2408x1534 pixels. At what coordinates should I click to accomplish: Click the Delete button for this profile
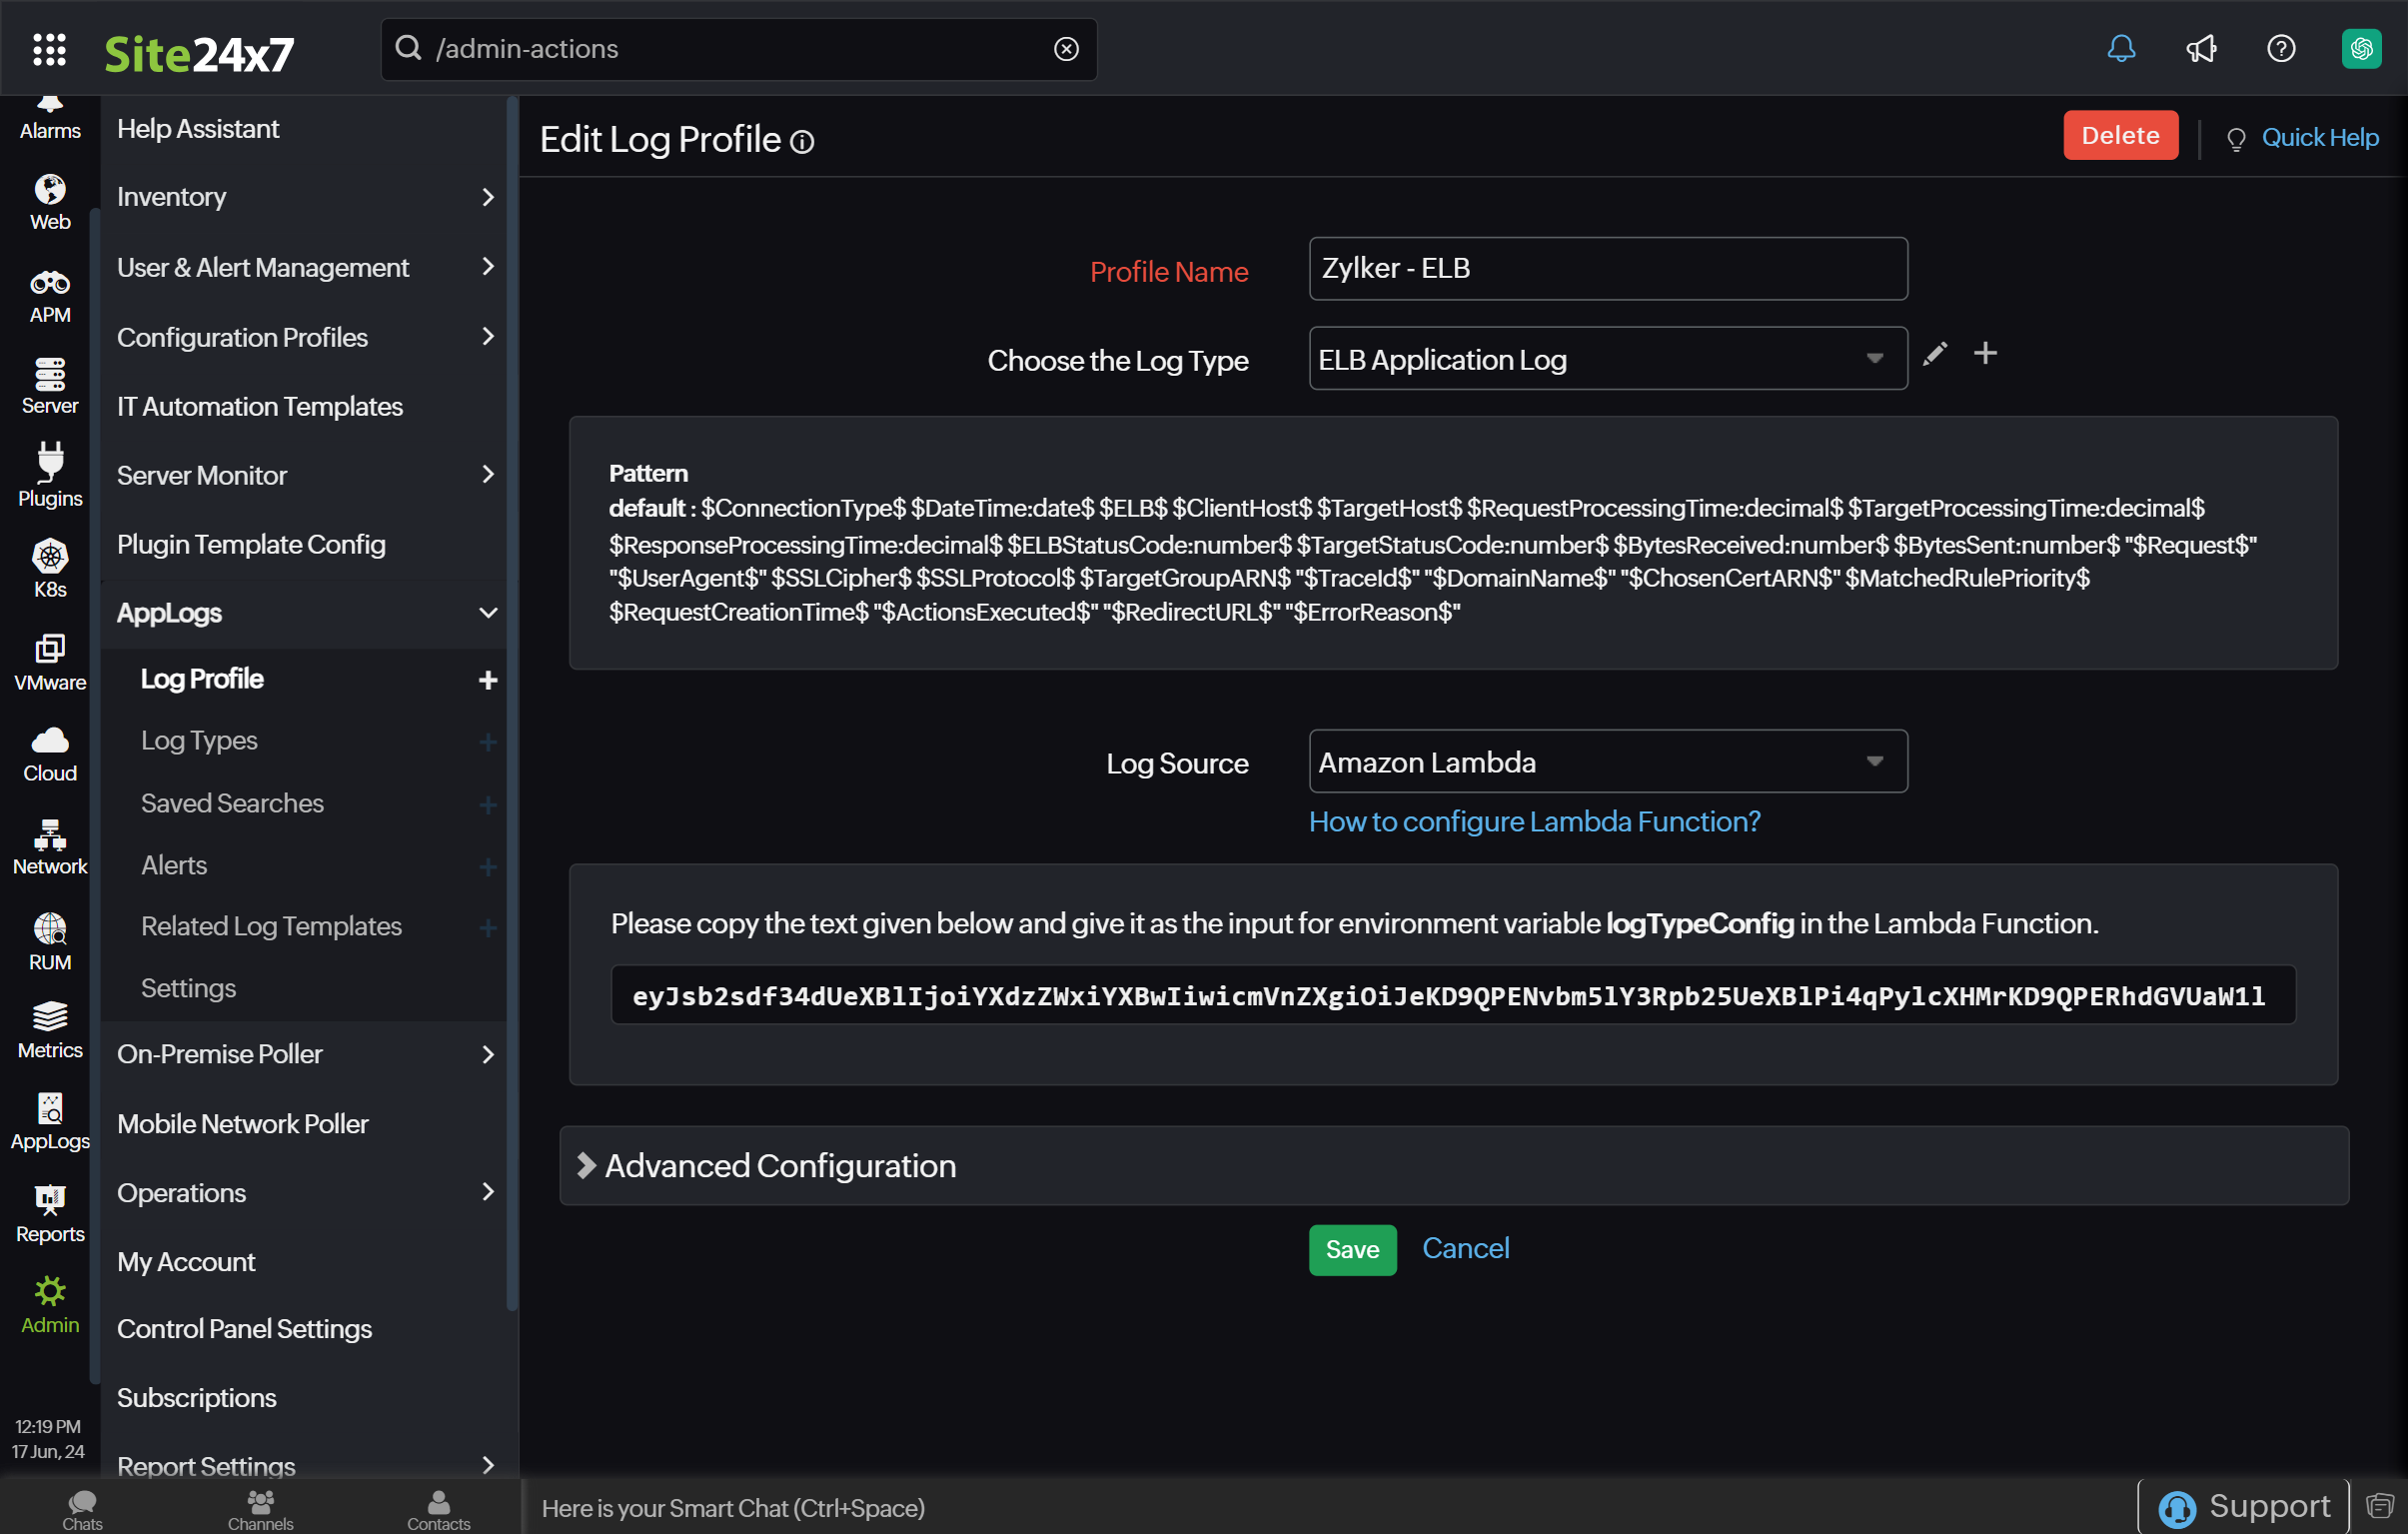2122,135
